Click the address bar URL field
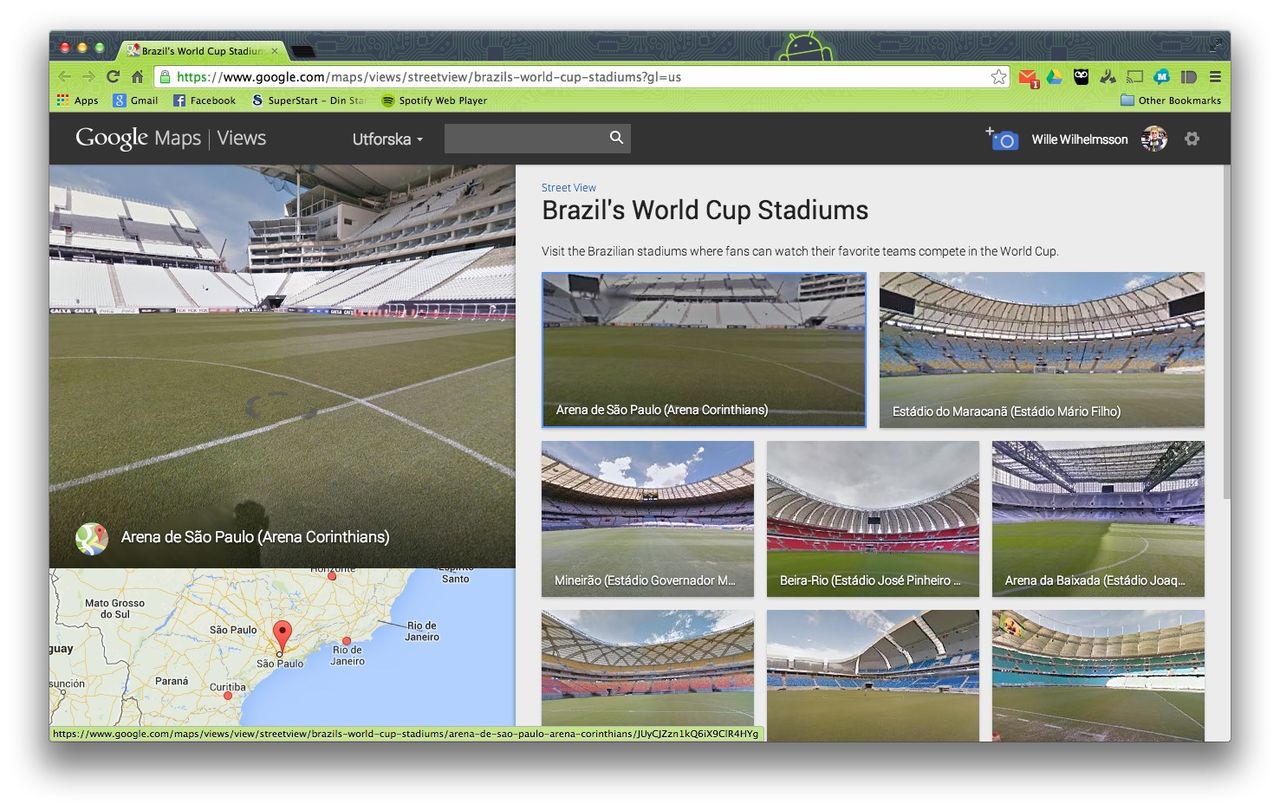 (580, 77)
